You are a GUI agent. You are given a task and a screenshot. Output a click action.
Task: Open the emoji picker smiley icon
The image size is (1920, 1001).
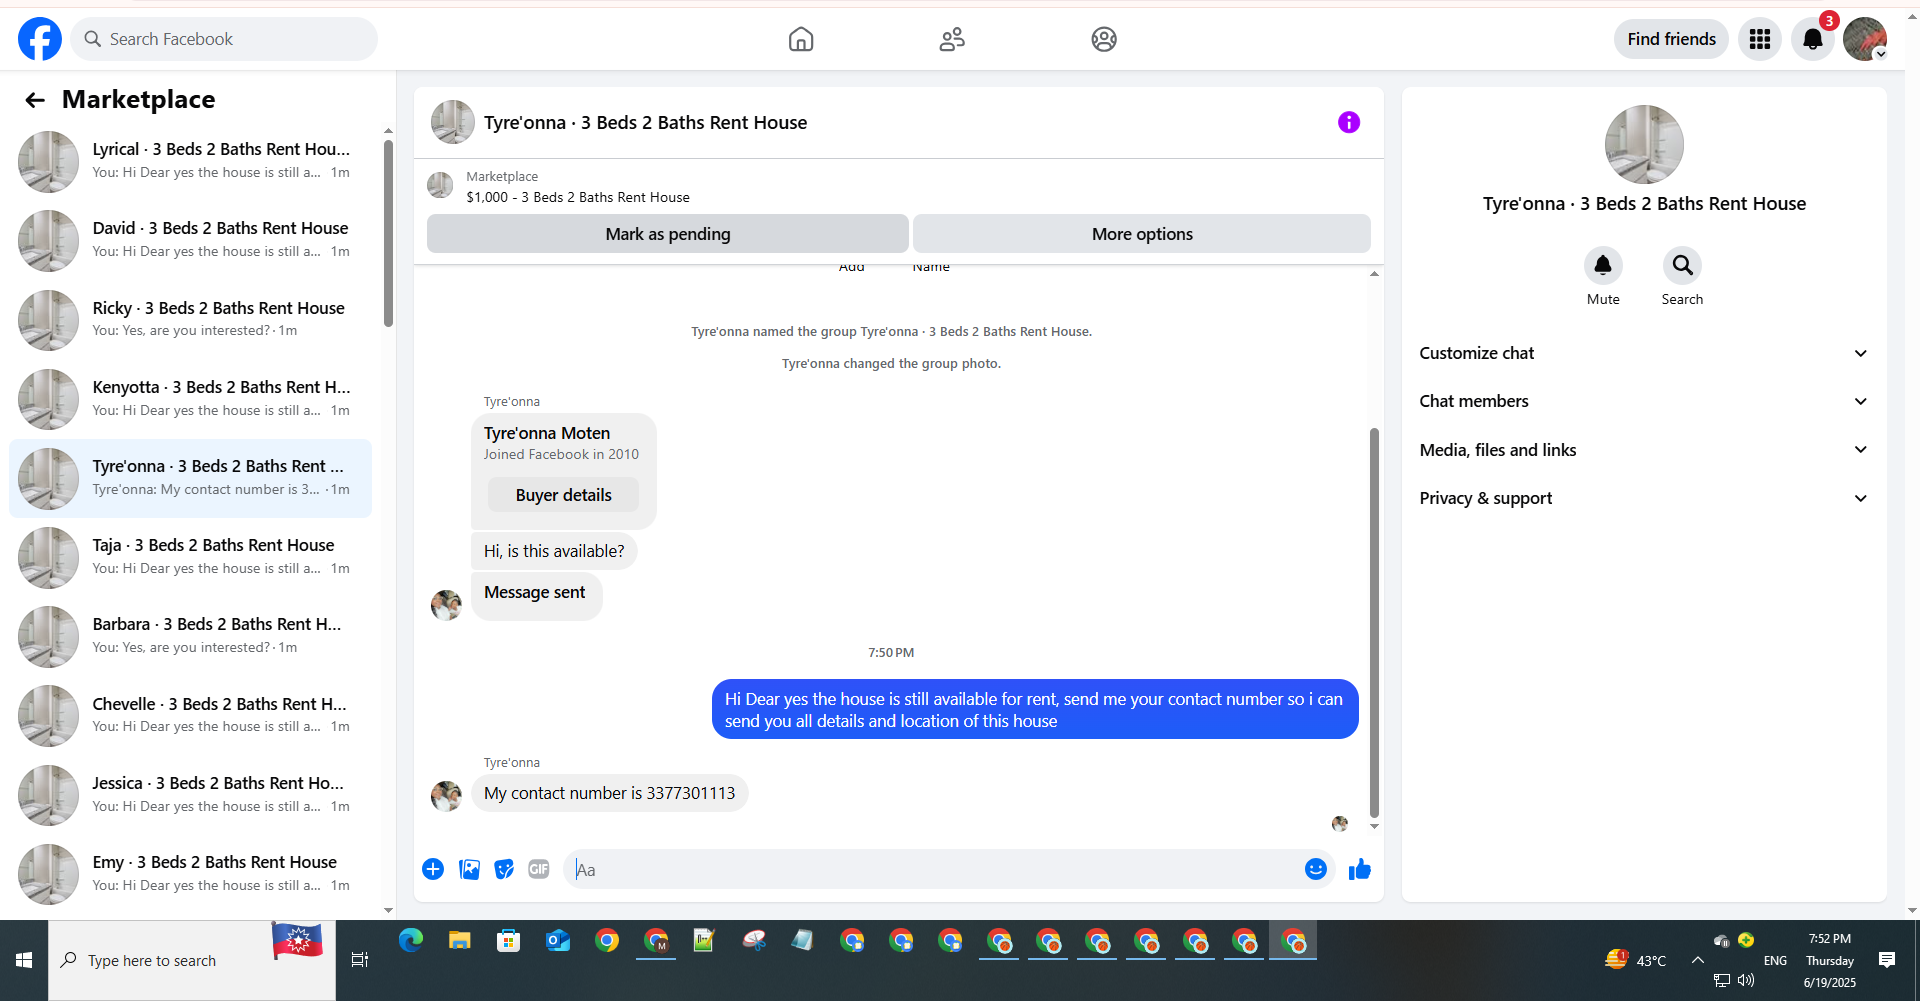click(x=1316, y=869)
